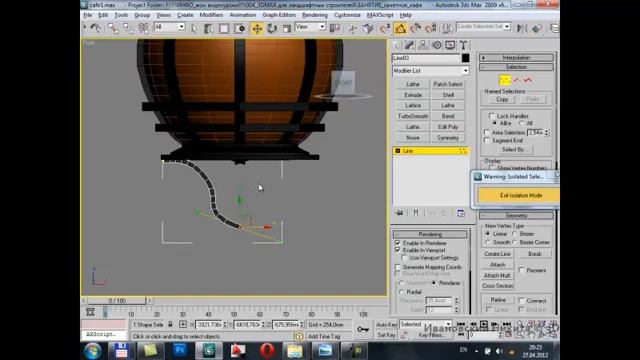Click the Attach Mult. button
Image resolution: width=640 pixels, height=360 pixels.
point(497,276)
